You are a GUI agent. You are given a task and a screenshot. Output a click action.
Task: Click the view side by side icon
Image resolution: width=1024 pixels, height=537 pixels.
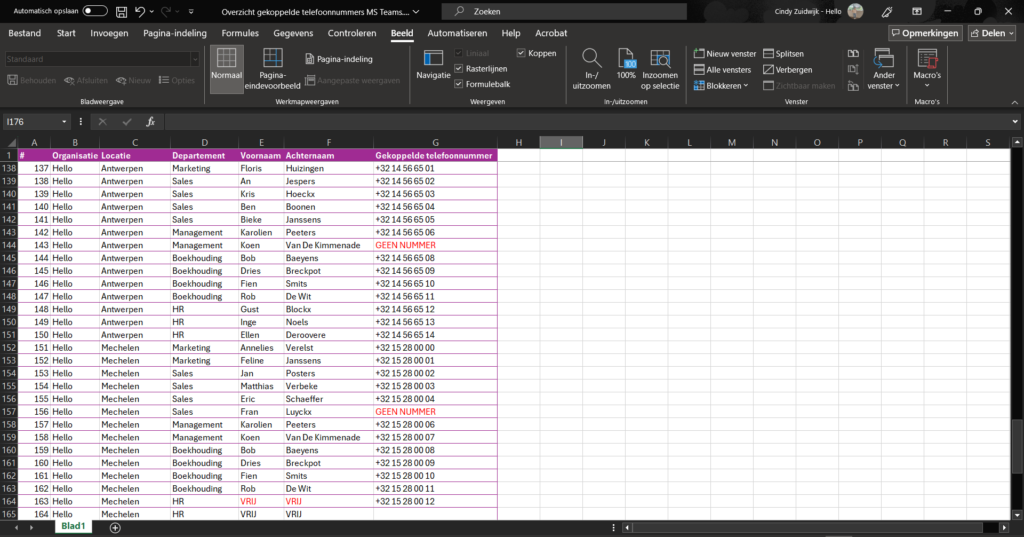[853, 54]
